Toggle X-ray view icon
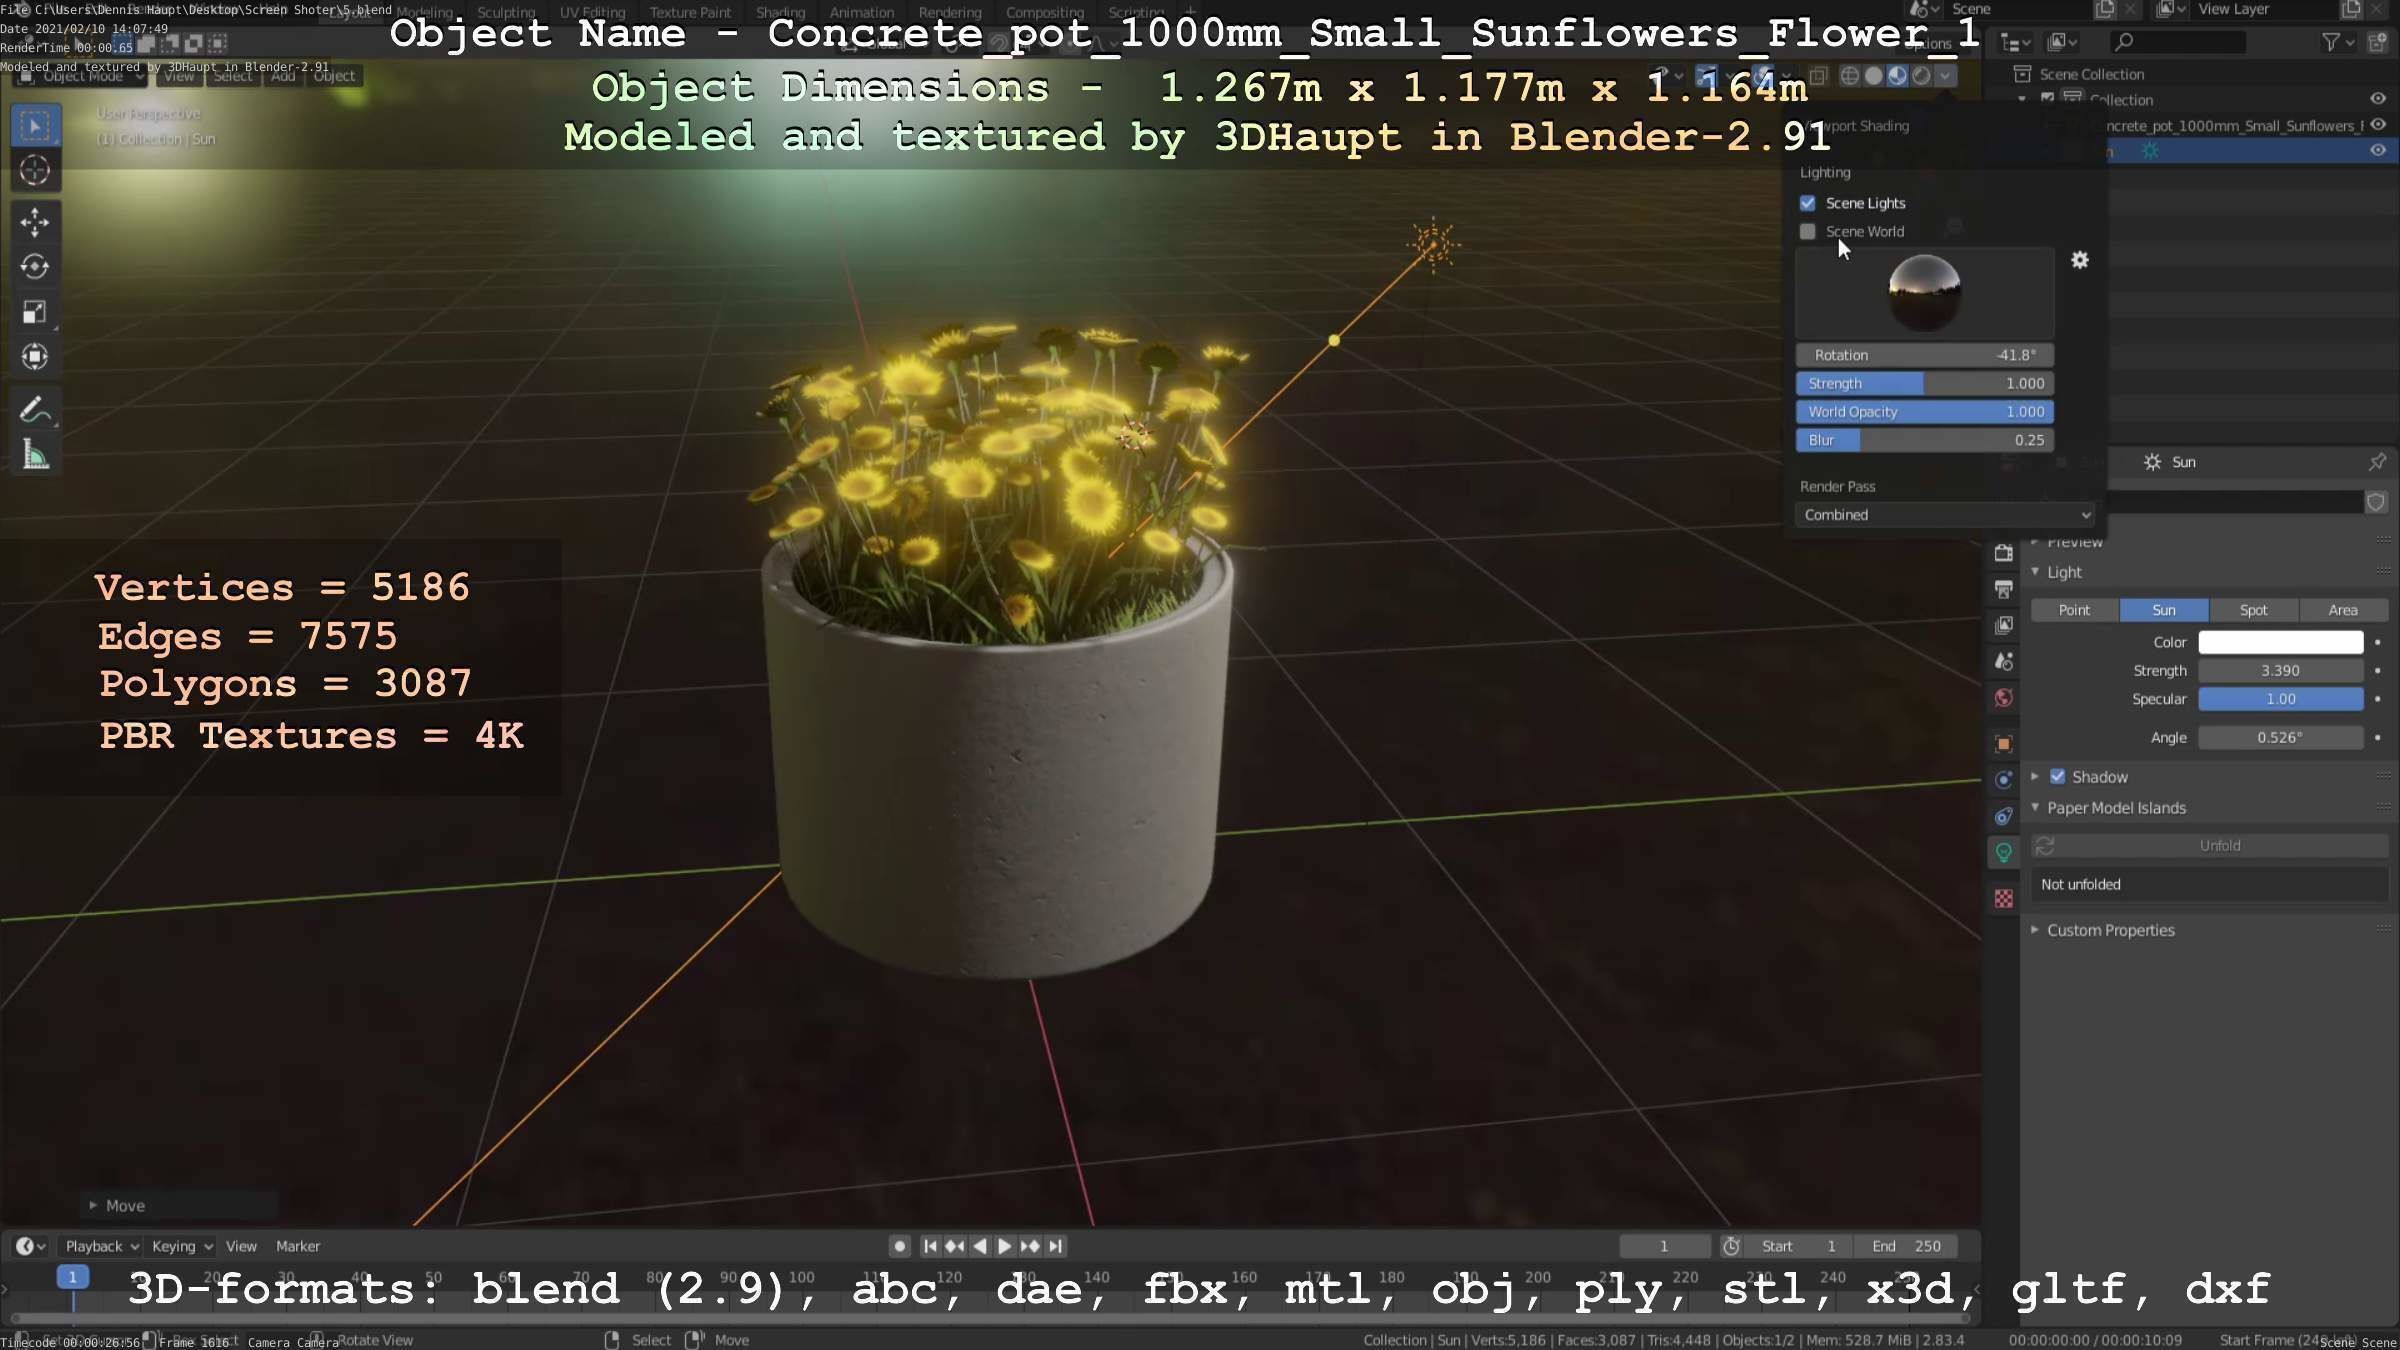This screenshot has height=1350, width=2400. (x=1819, y=76)
